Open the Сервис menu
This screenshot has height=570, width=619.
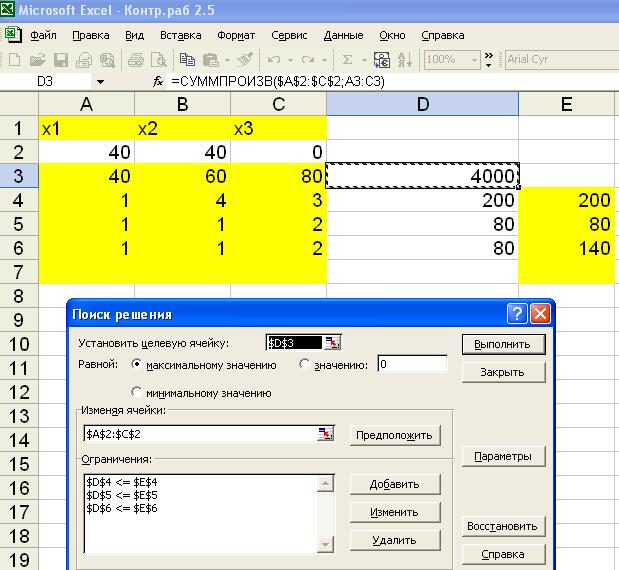pos(291,34)
